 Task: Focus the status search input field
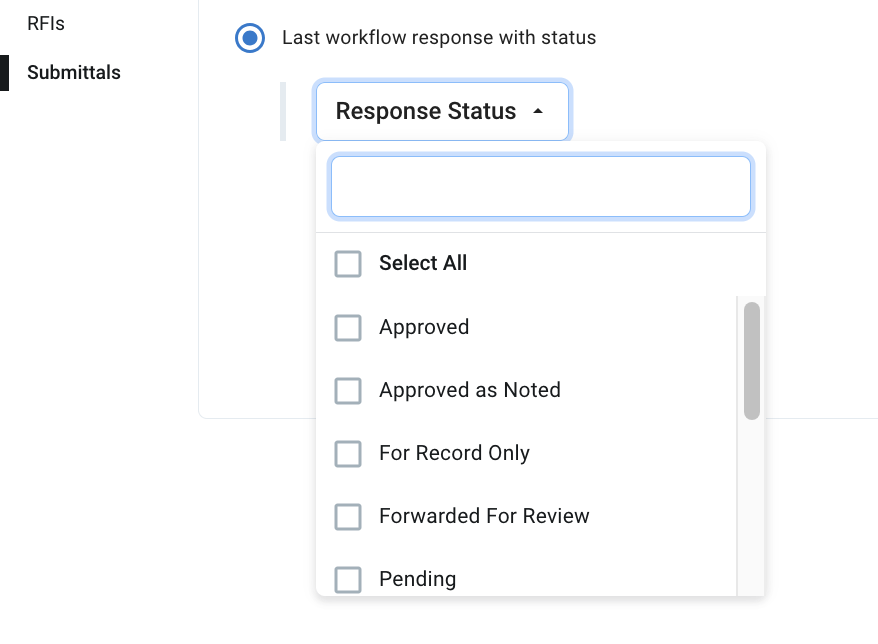(x=540, y=187)
